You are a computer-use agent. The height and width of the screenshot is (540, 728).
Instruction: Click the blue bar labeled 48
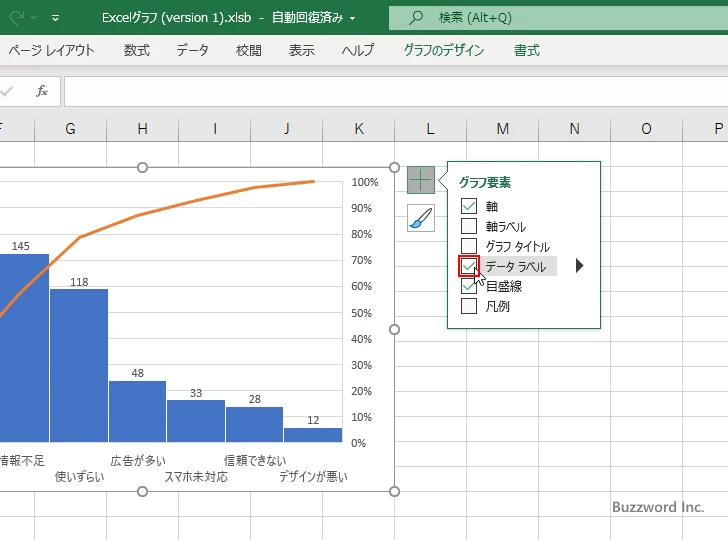tap(137, 411)
